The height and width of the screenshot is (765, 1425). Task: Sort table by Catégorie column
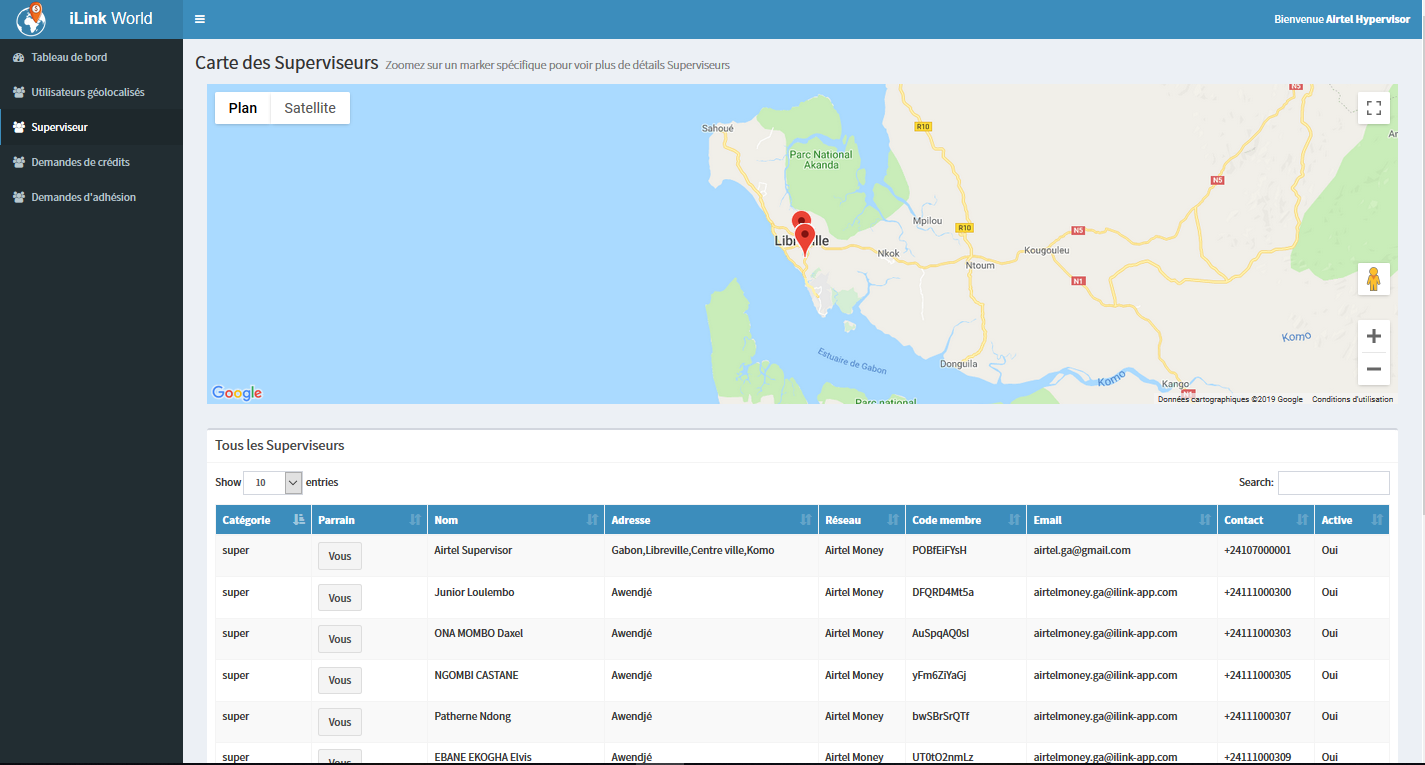click(x=263, y=520)
